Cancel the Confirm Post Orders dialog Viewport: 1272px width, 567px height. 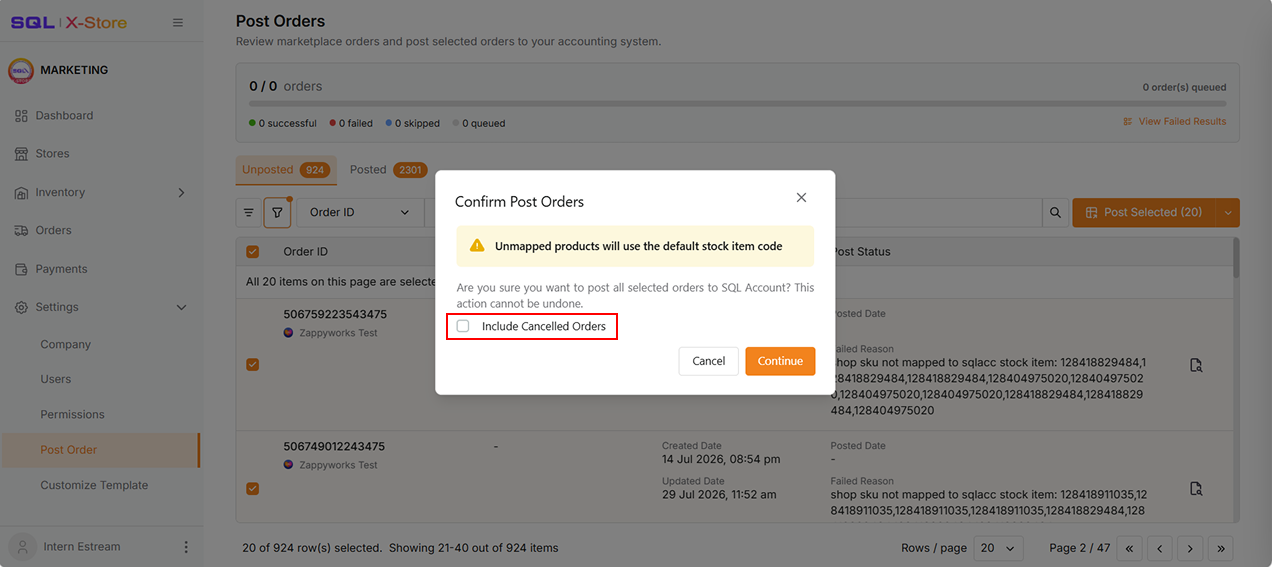point(709,361)
